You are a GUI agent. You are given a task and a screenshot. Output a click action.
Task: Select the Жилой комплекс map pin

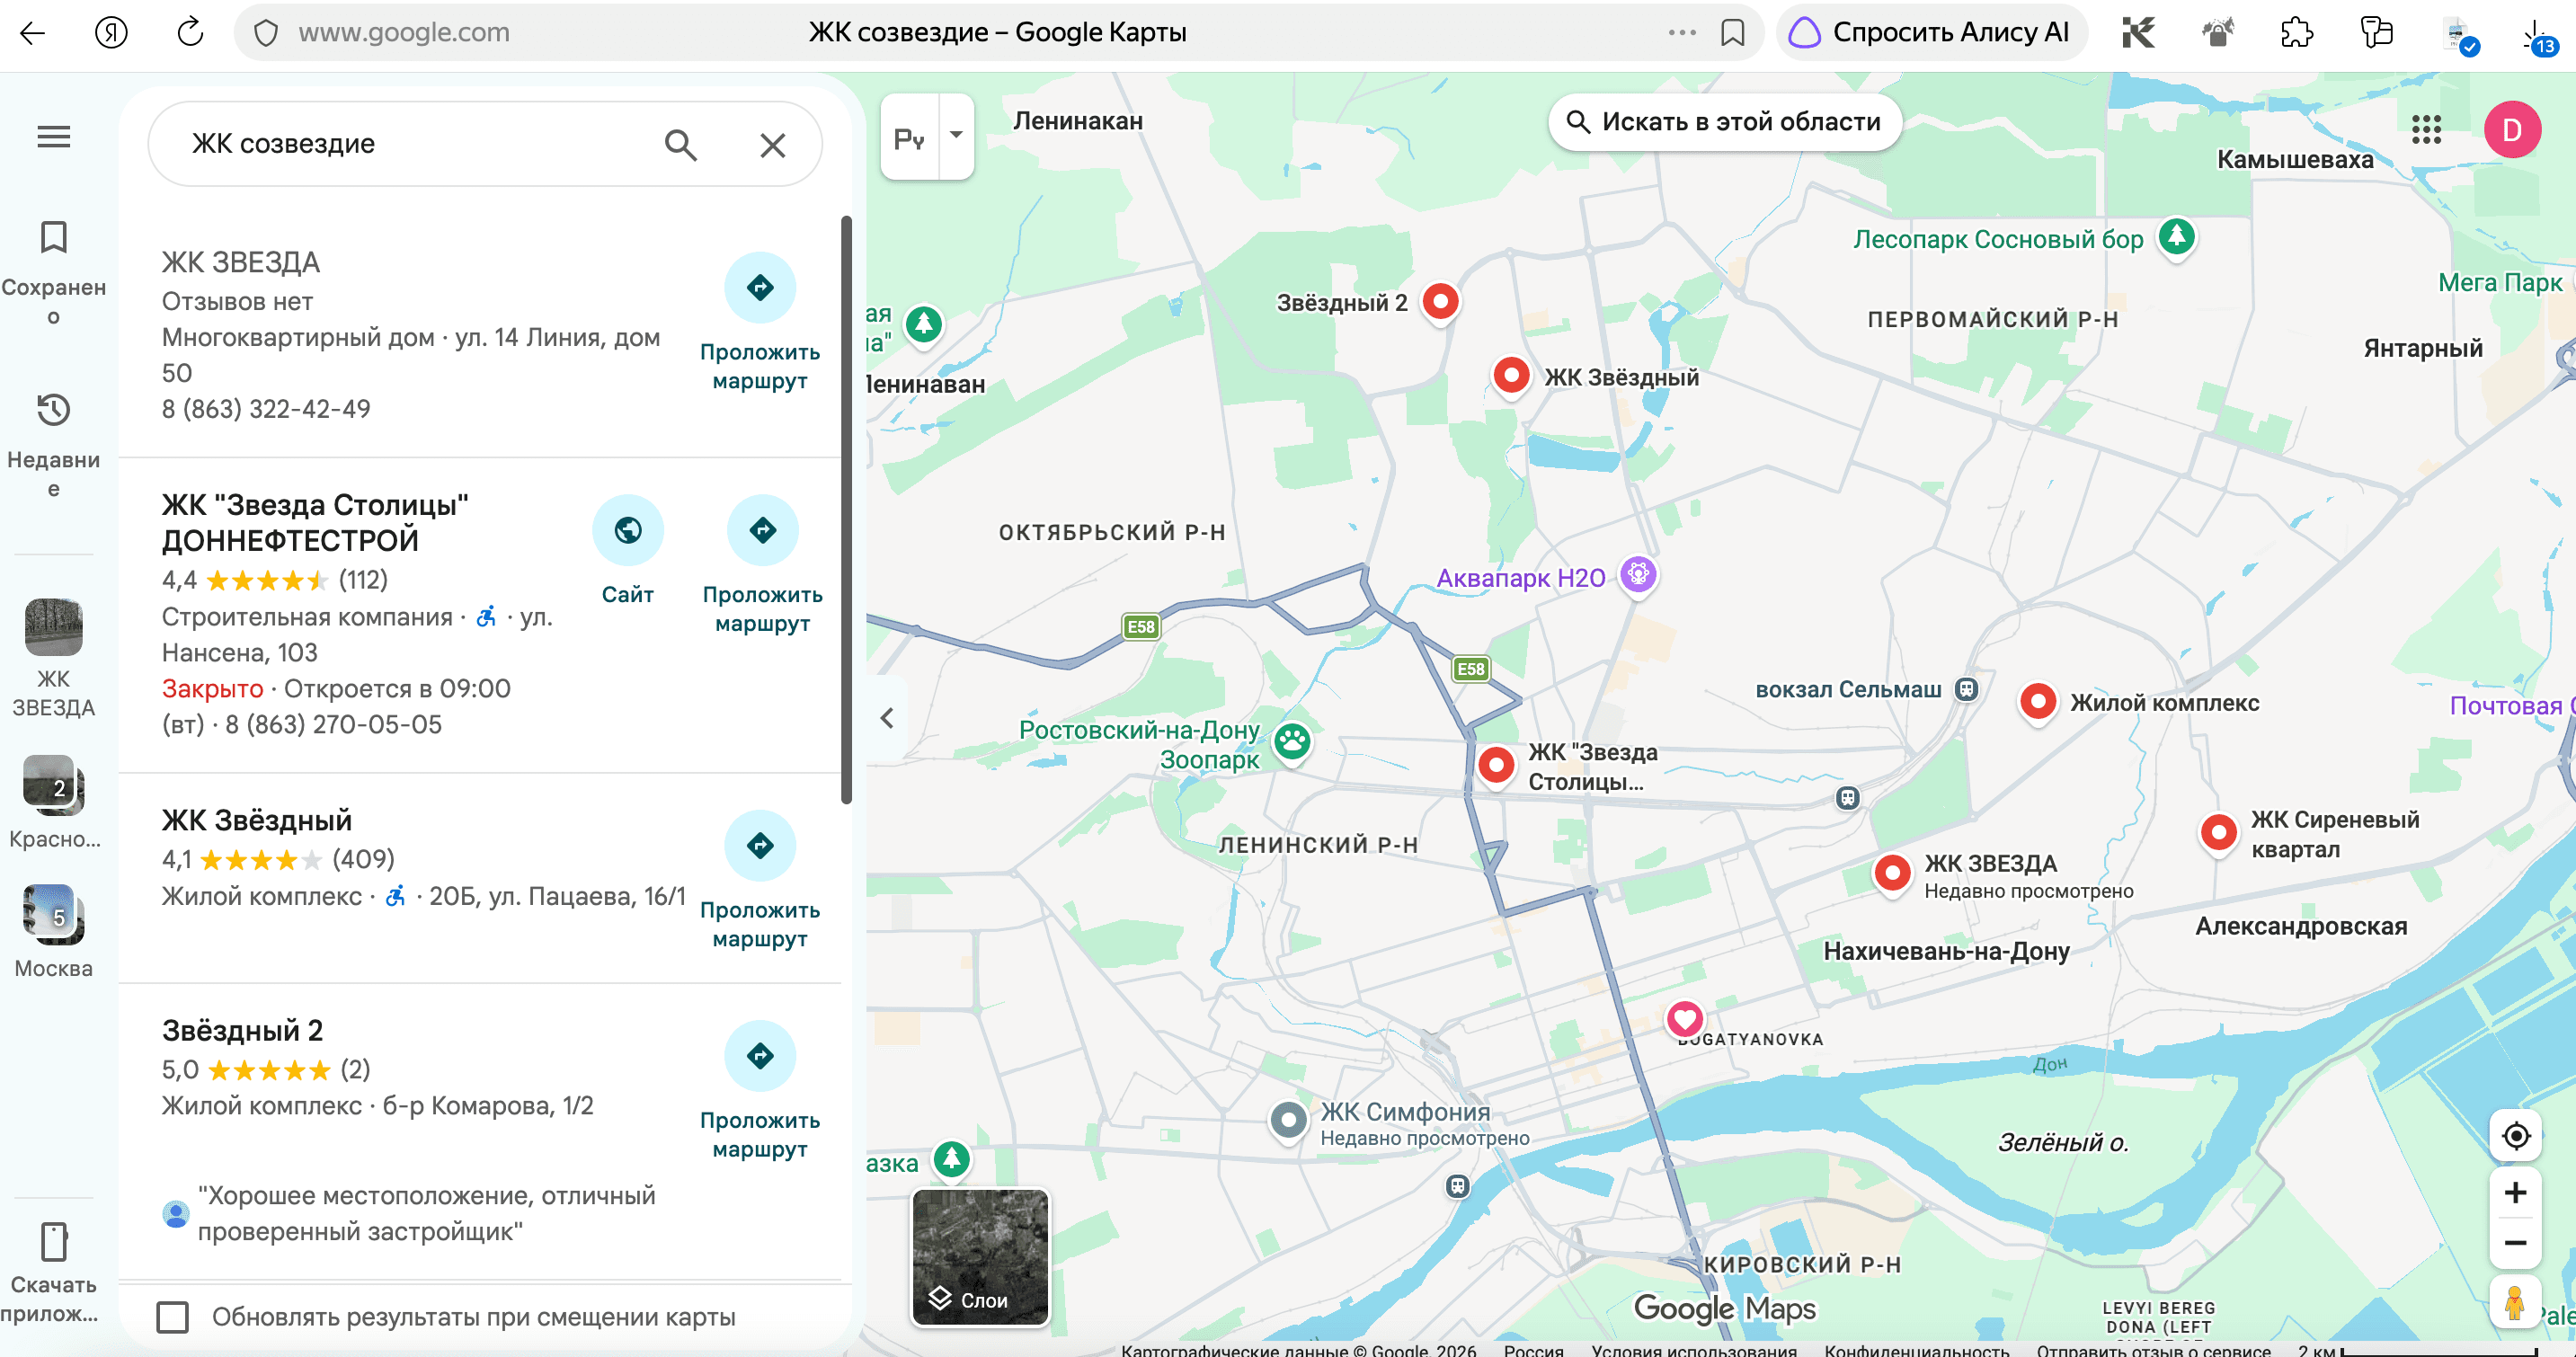point(2038,702)
